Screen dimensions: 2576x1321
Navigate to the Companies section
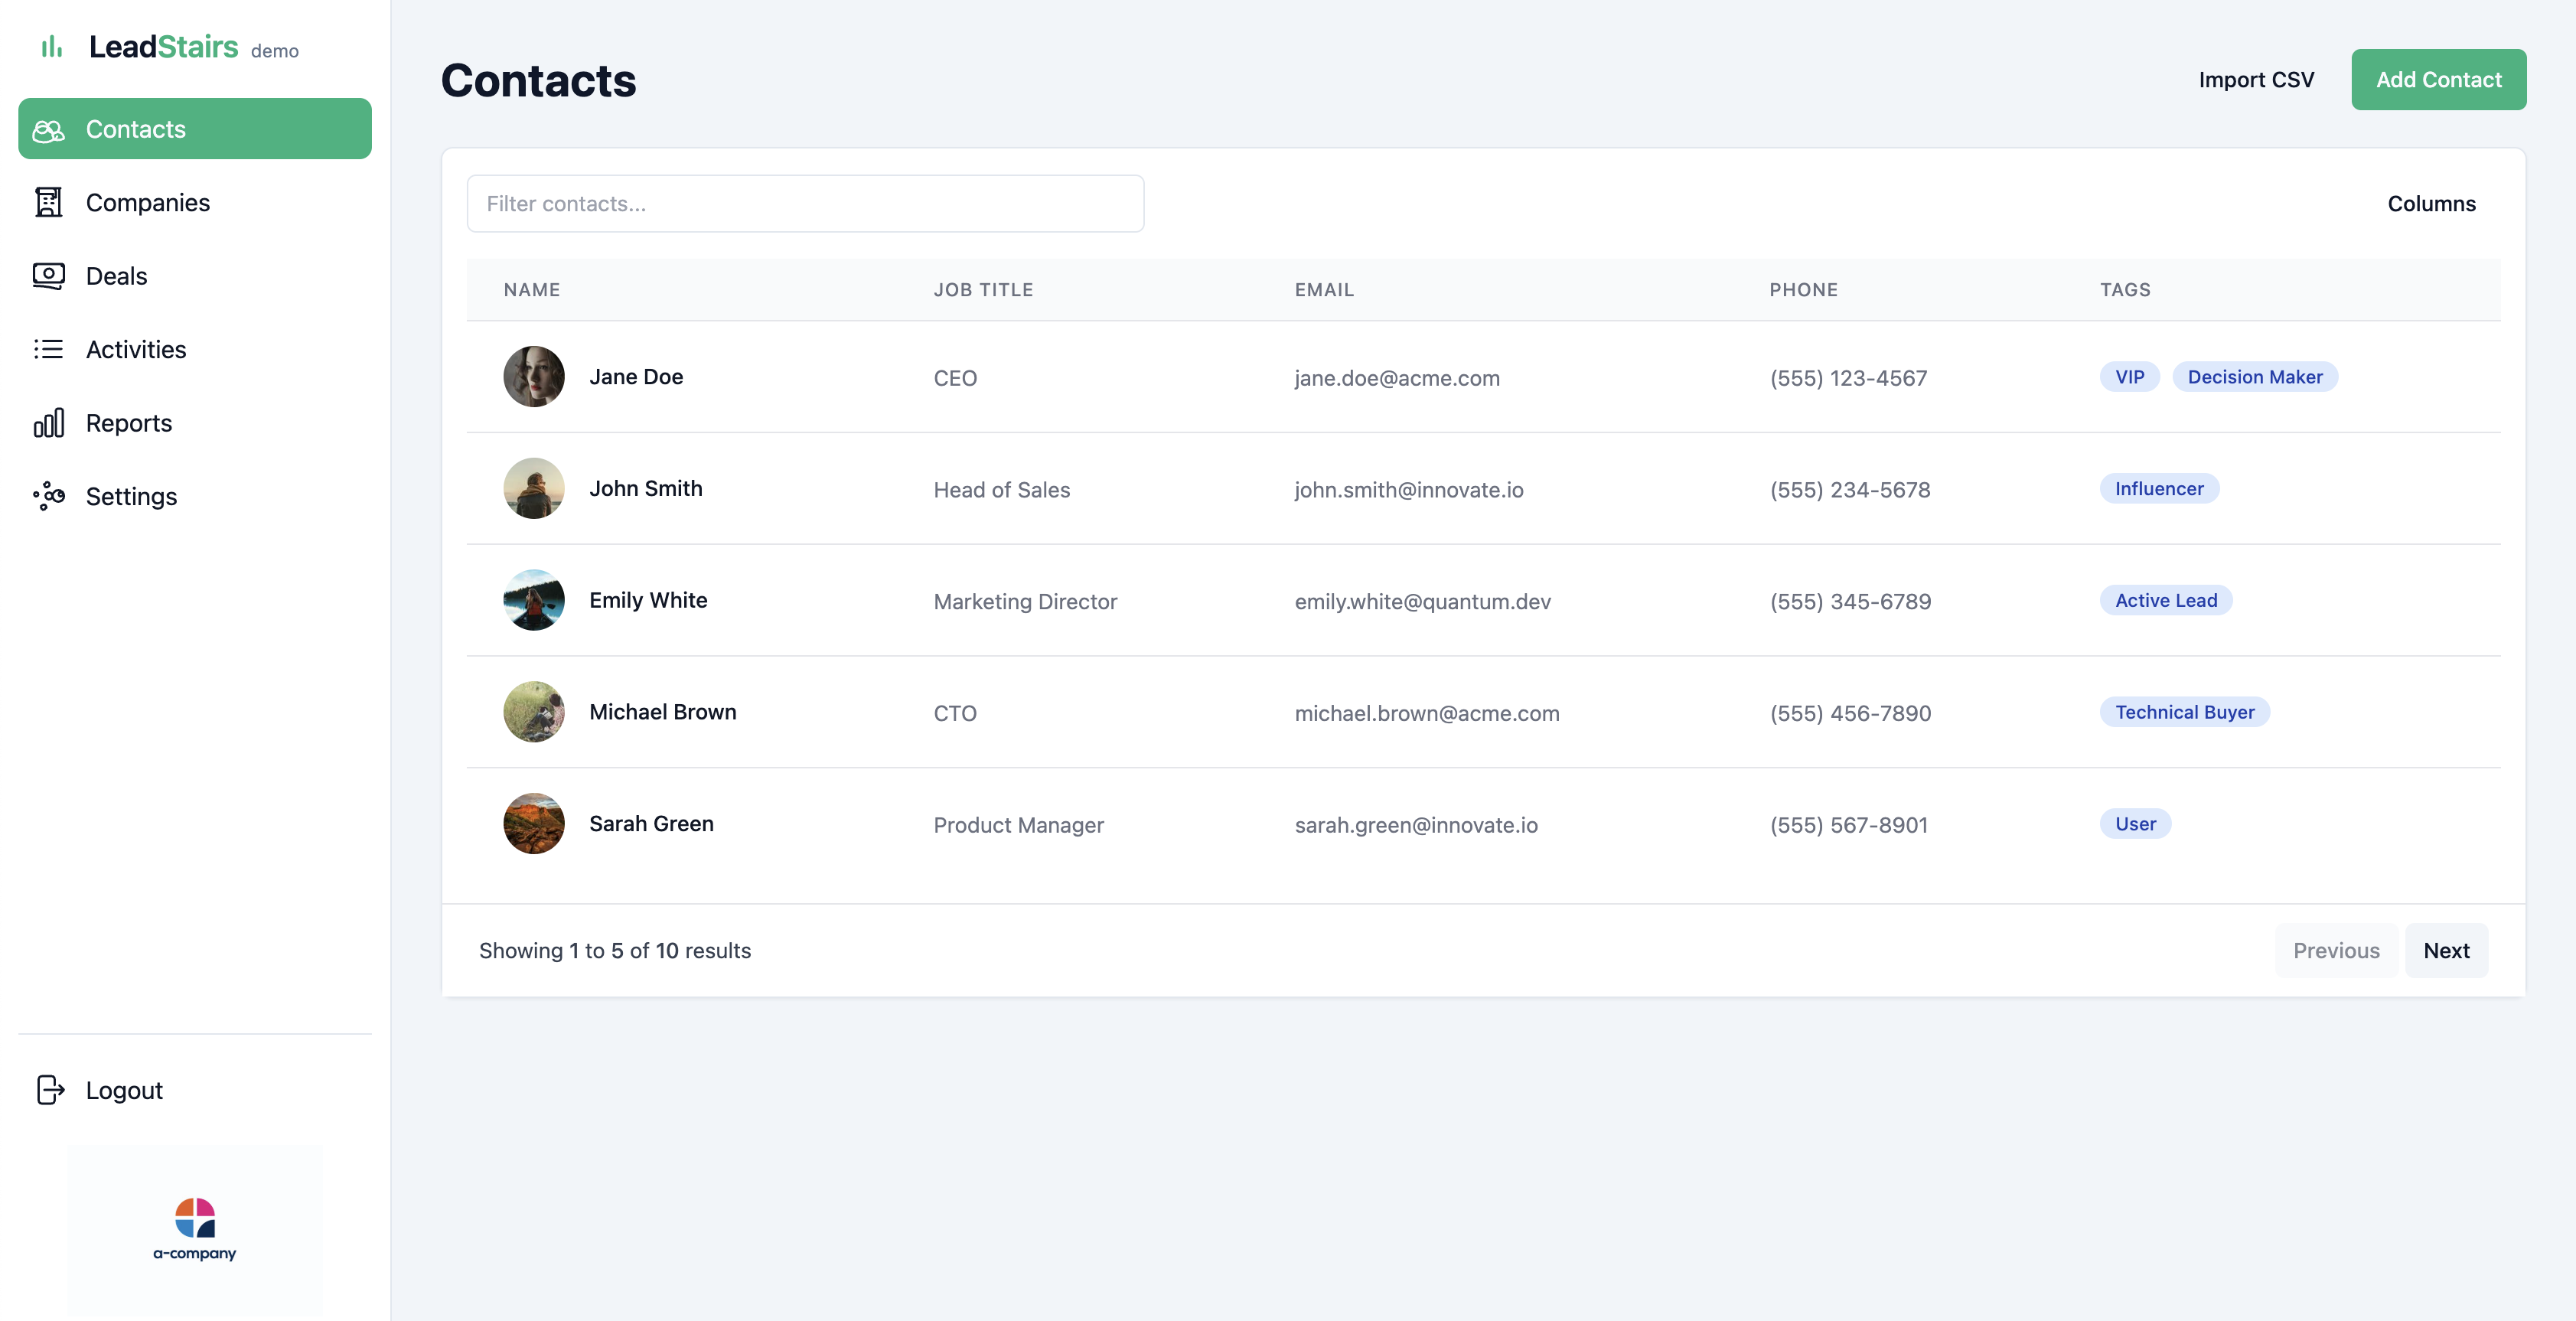coord(147,202)
